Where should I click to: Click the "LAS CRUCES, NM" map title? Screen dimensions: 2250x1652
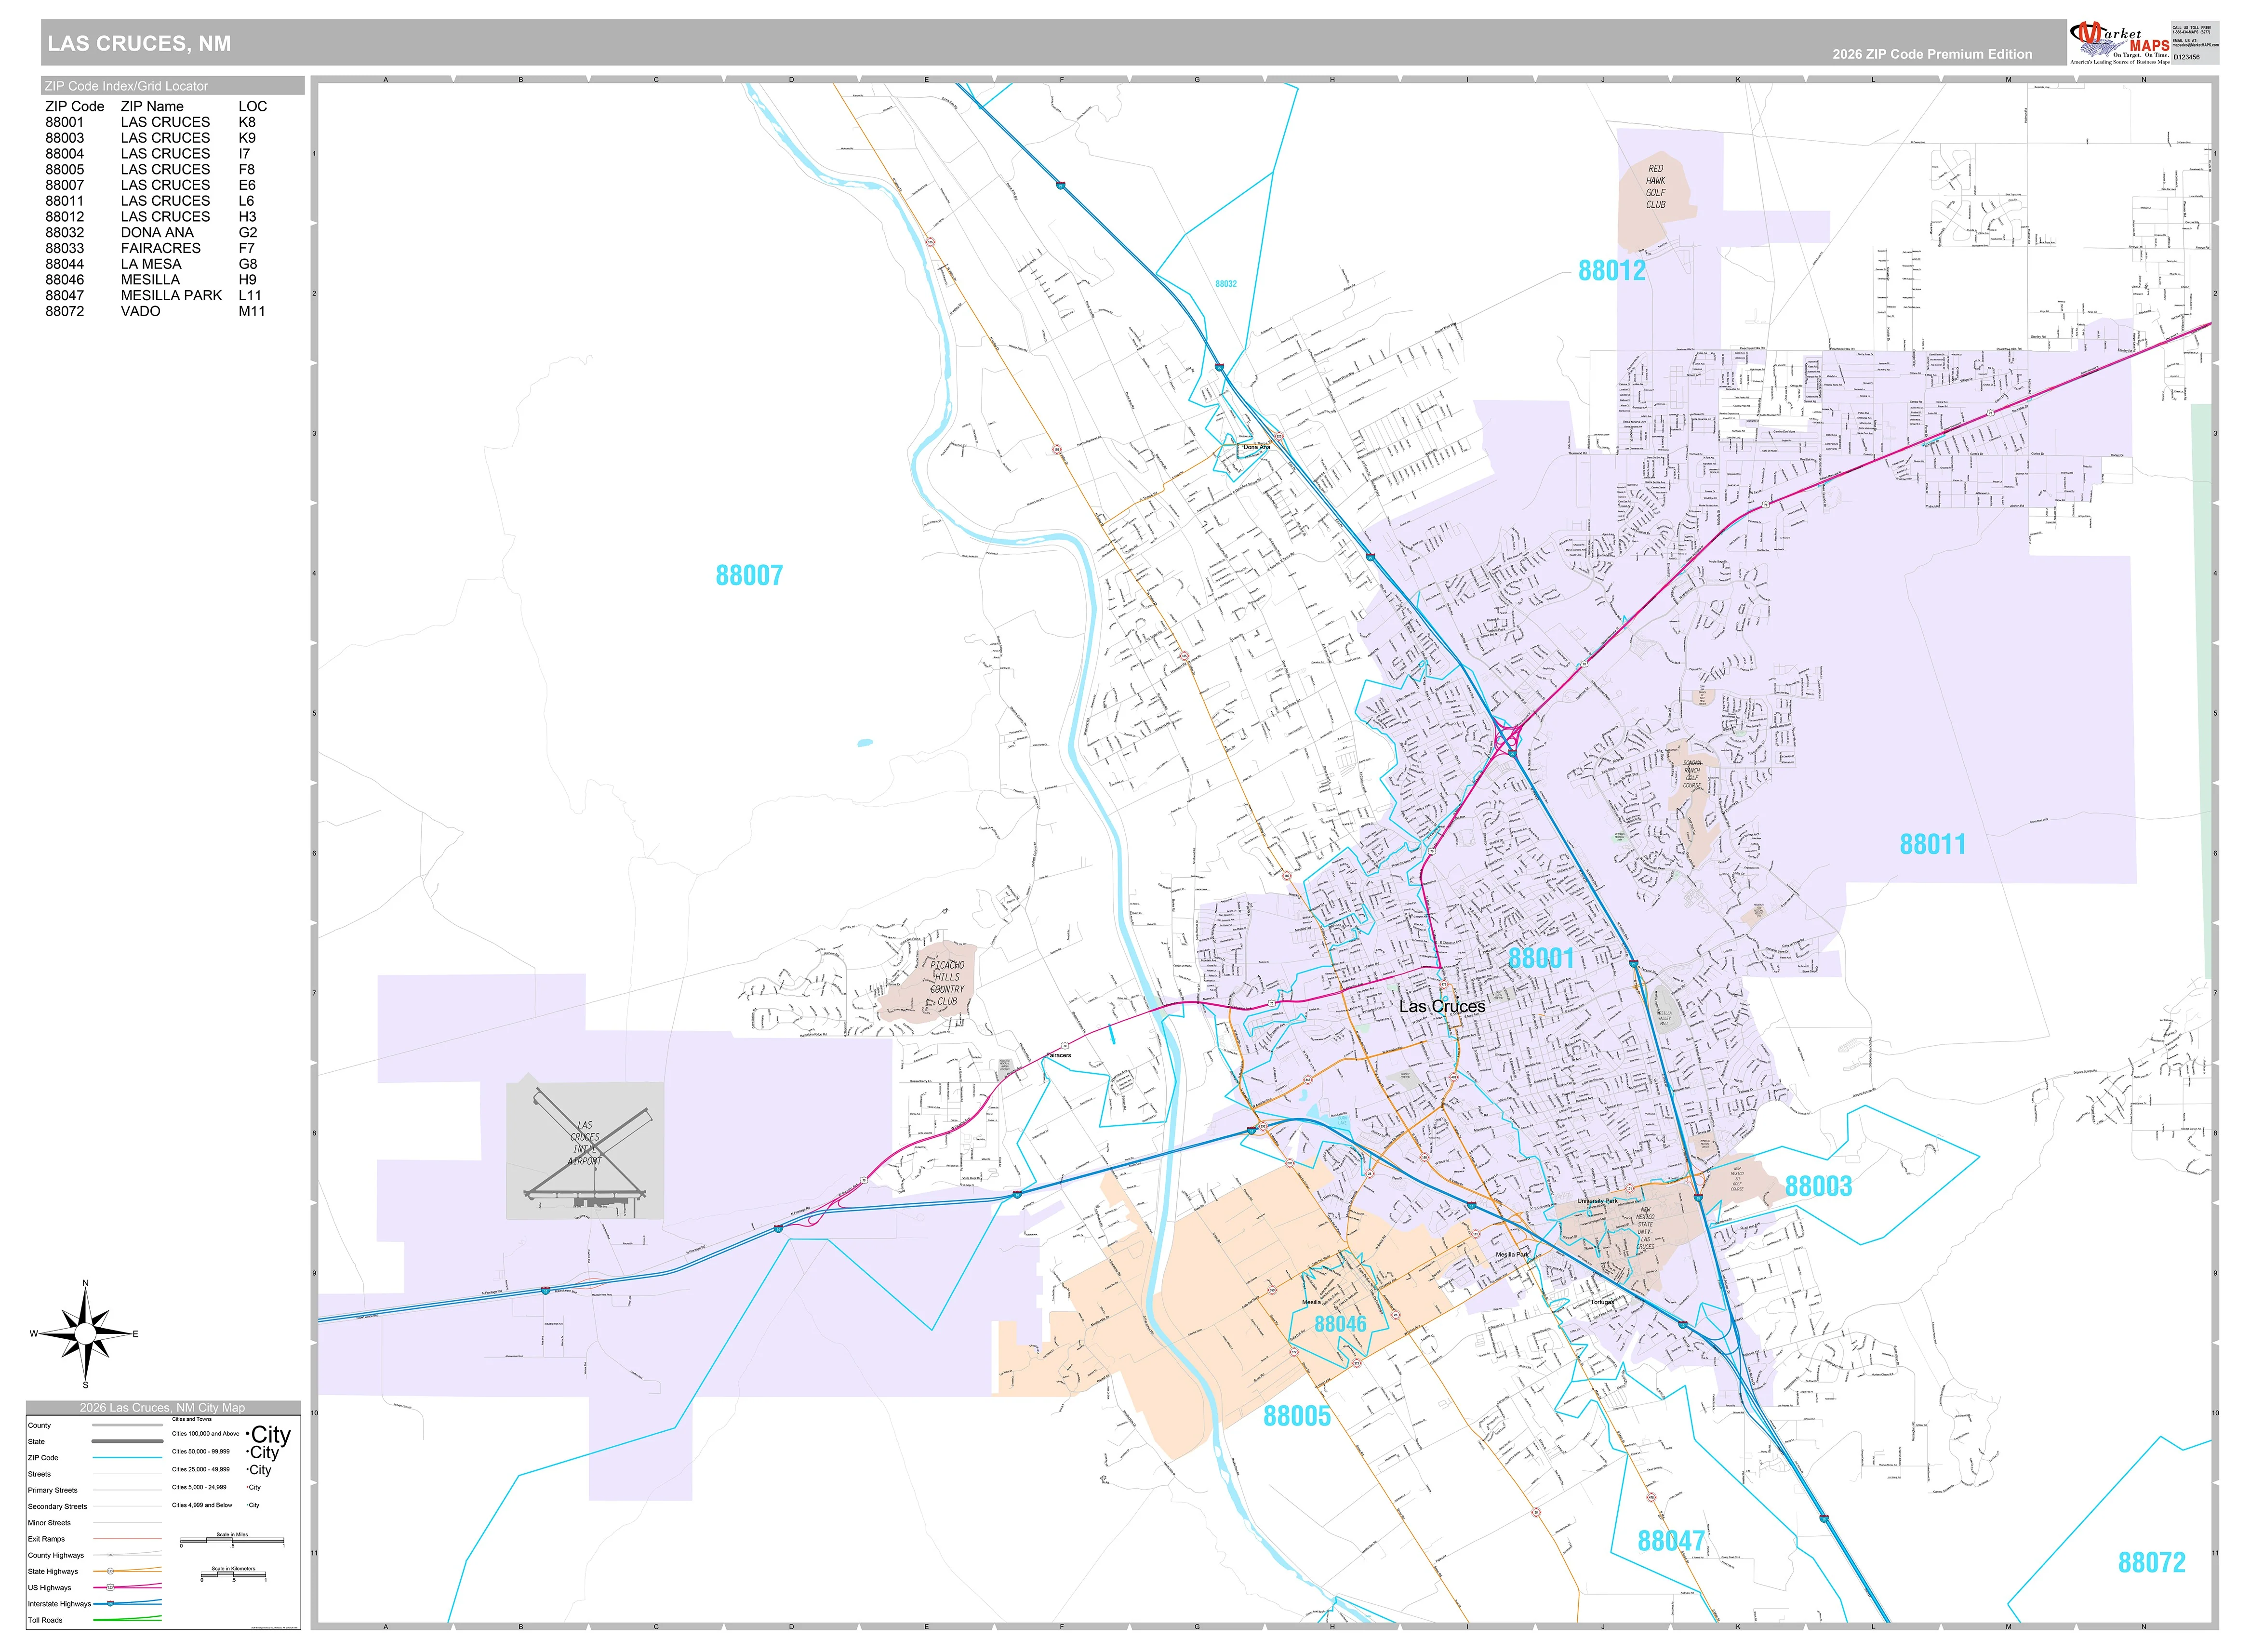(x=139, y=43)
